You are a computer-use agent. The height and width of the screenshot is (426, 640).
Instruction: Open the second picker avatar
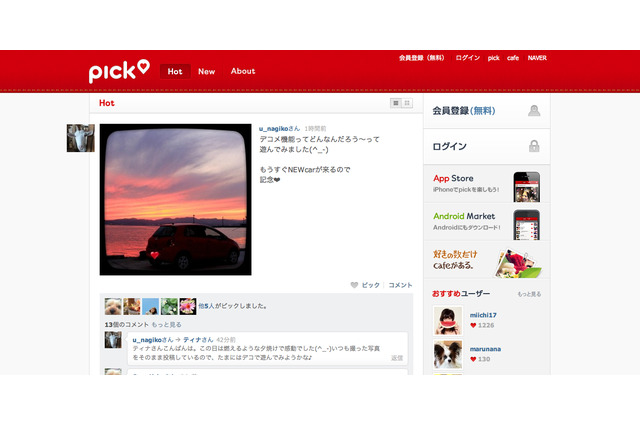(x=132, y=306)
